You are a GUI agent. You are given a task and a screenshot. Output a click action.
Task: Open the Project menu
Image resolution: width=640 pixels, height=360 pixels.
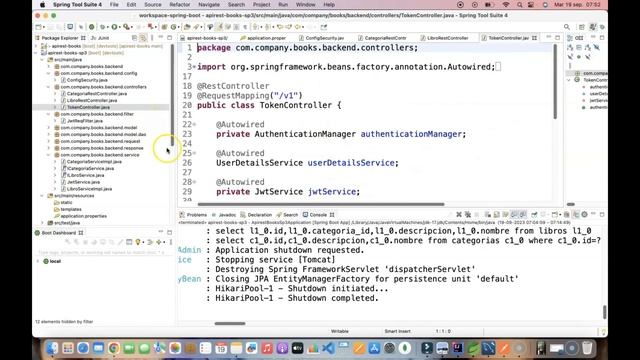click(x=261, y=4)
